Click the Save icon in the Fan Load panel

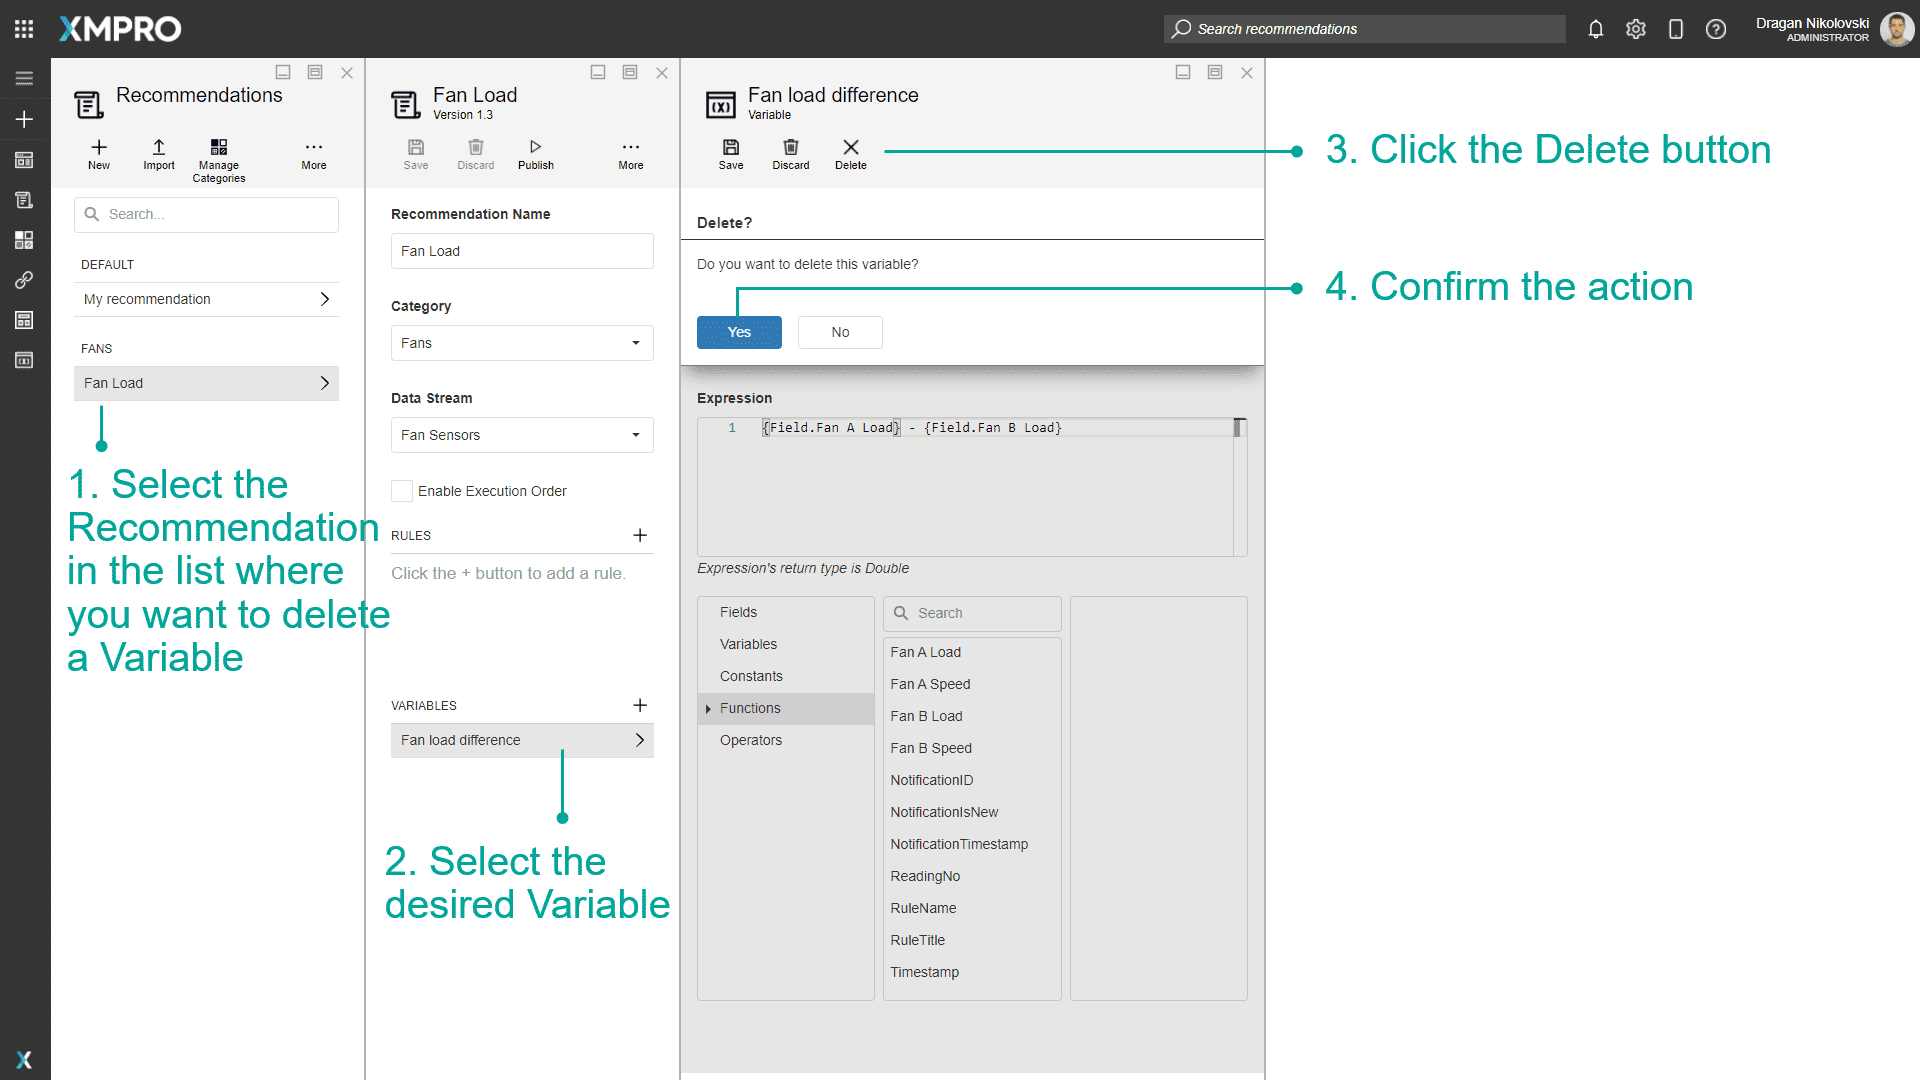416,155
